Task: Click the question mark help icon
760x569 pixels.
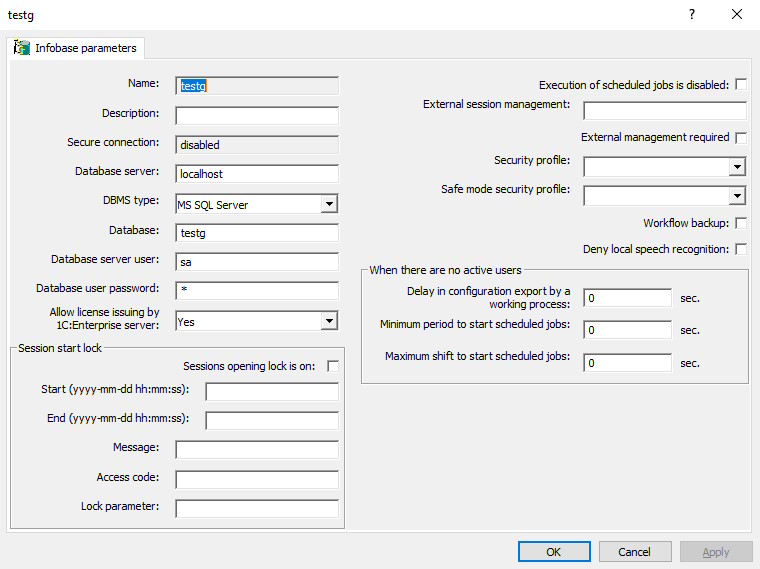Action: [x=691, y=14]
